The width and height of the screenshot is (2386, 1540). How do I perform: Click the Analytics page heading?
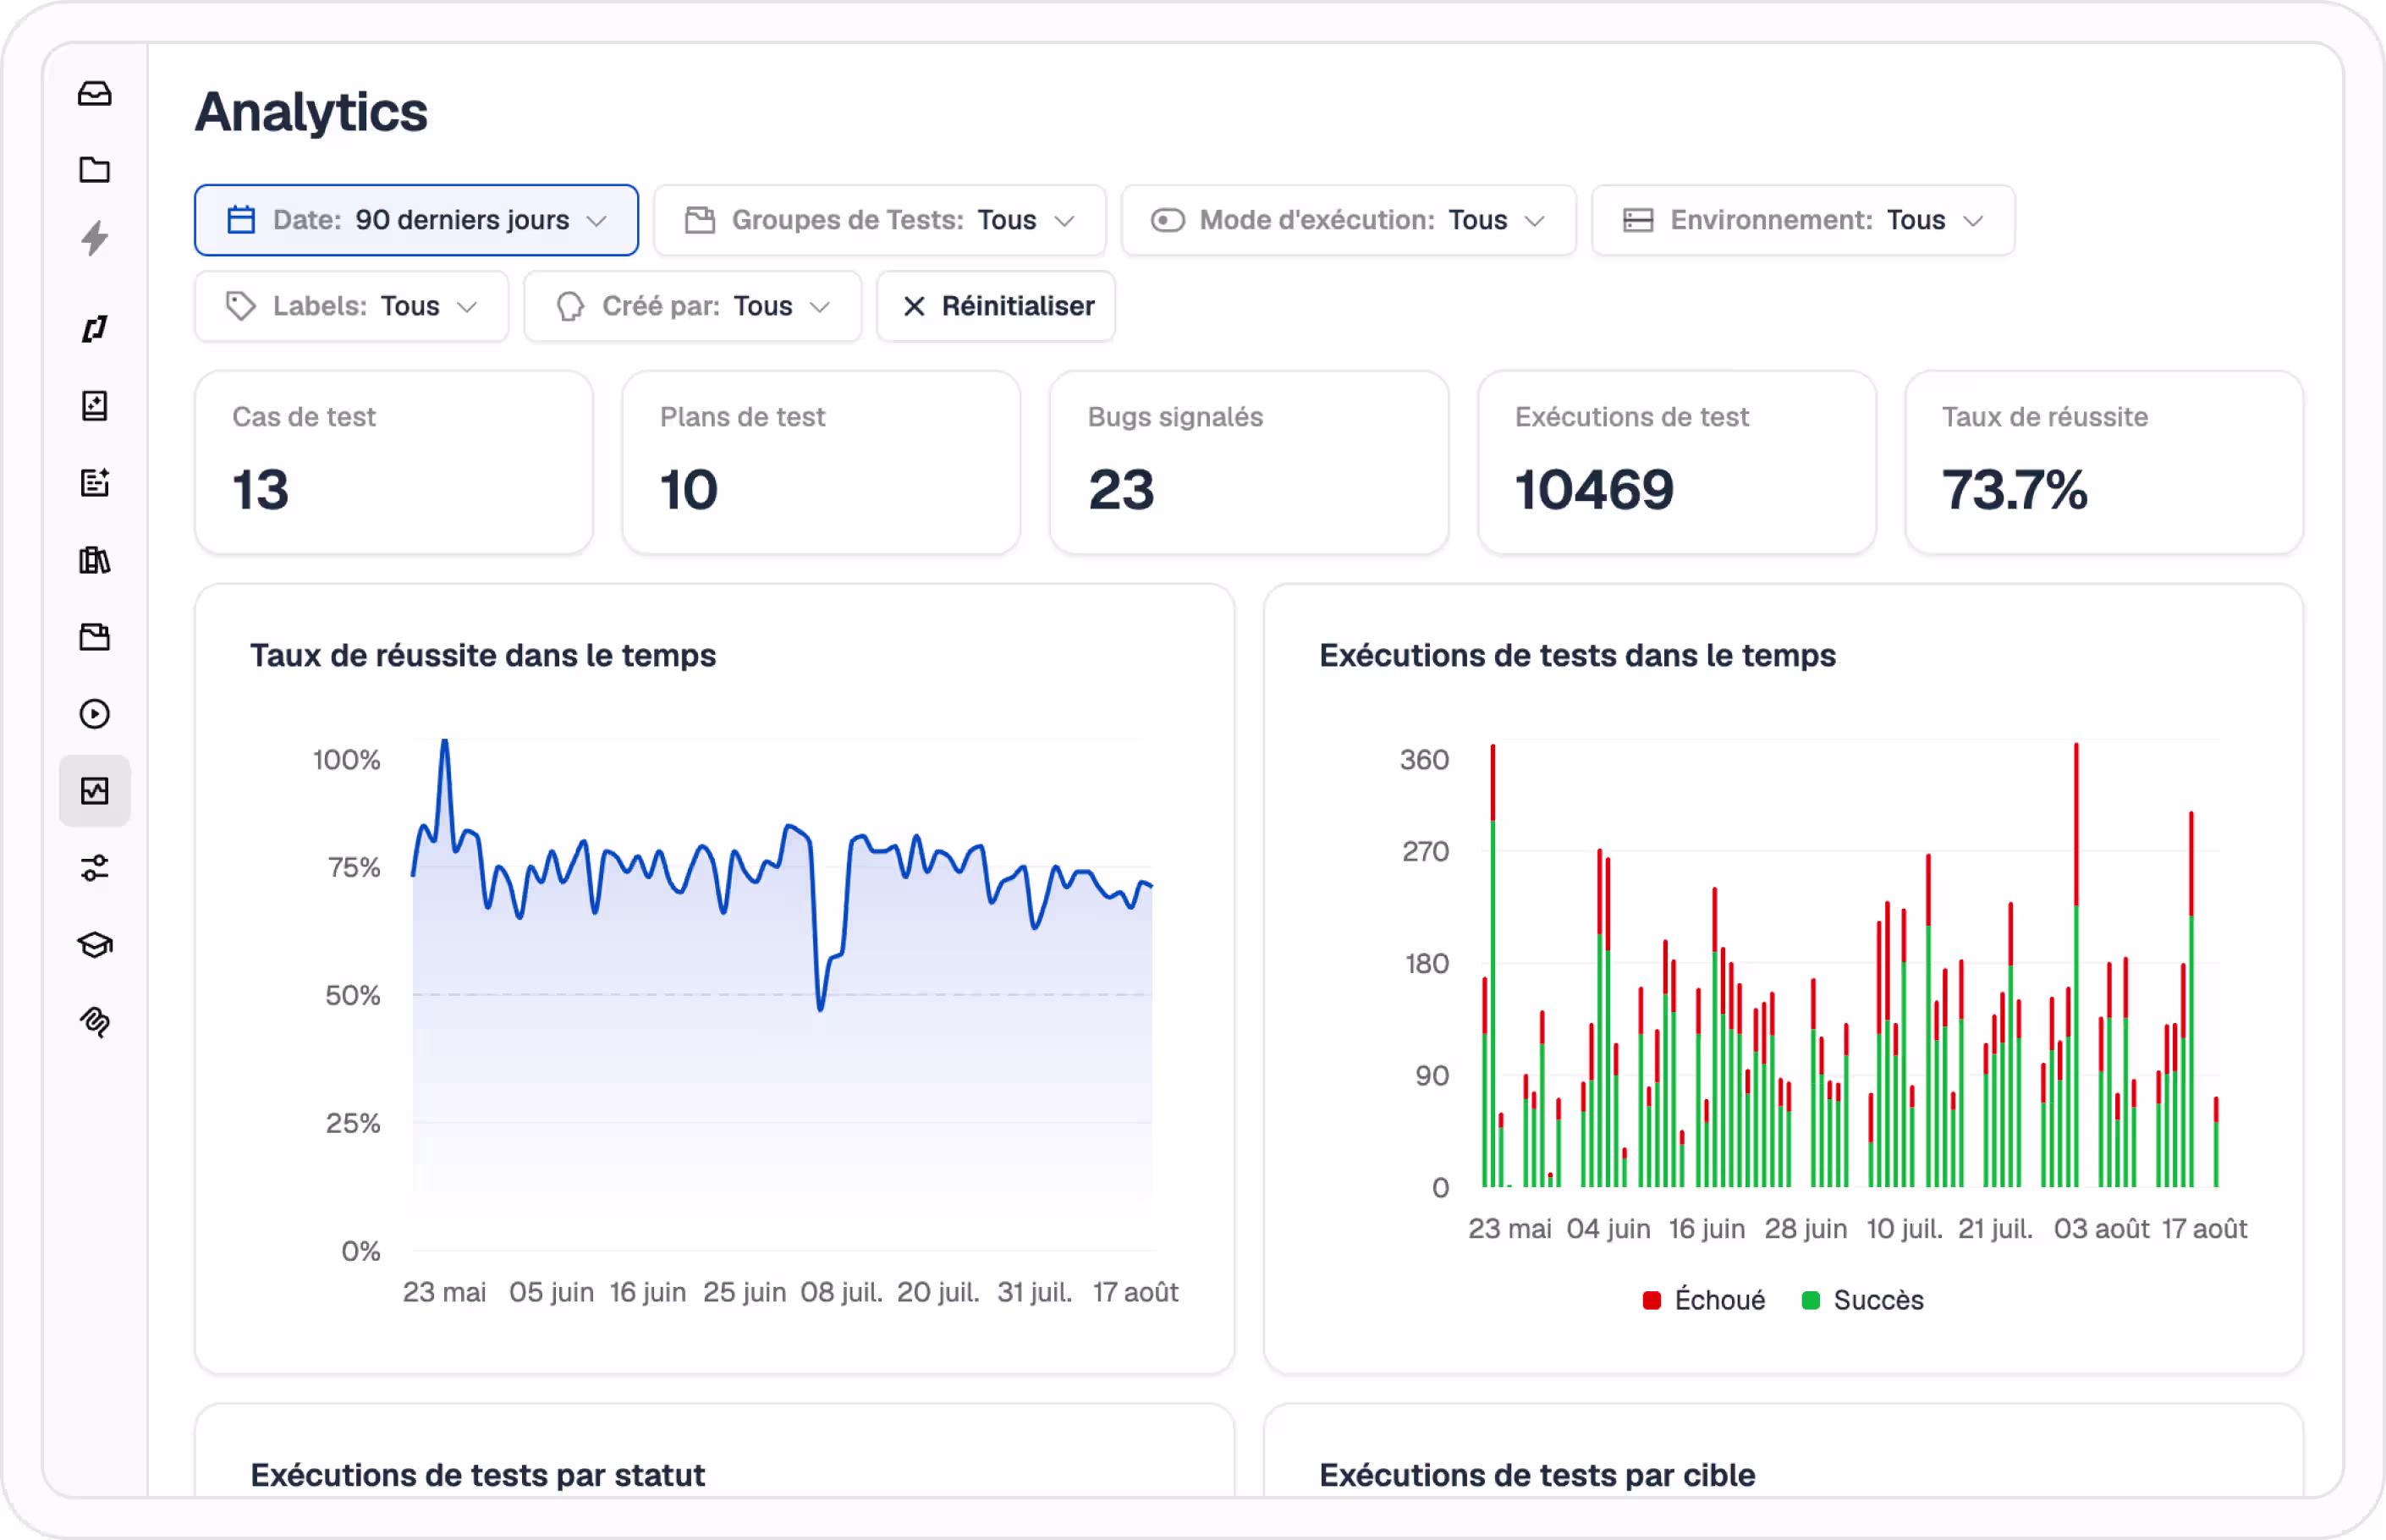pos(311,112)
